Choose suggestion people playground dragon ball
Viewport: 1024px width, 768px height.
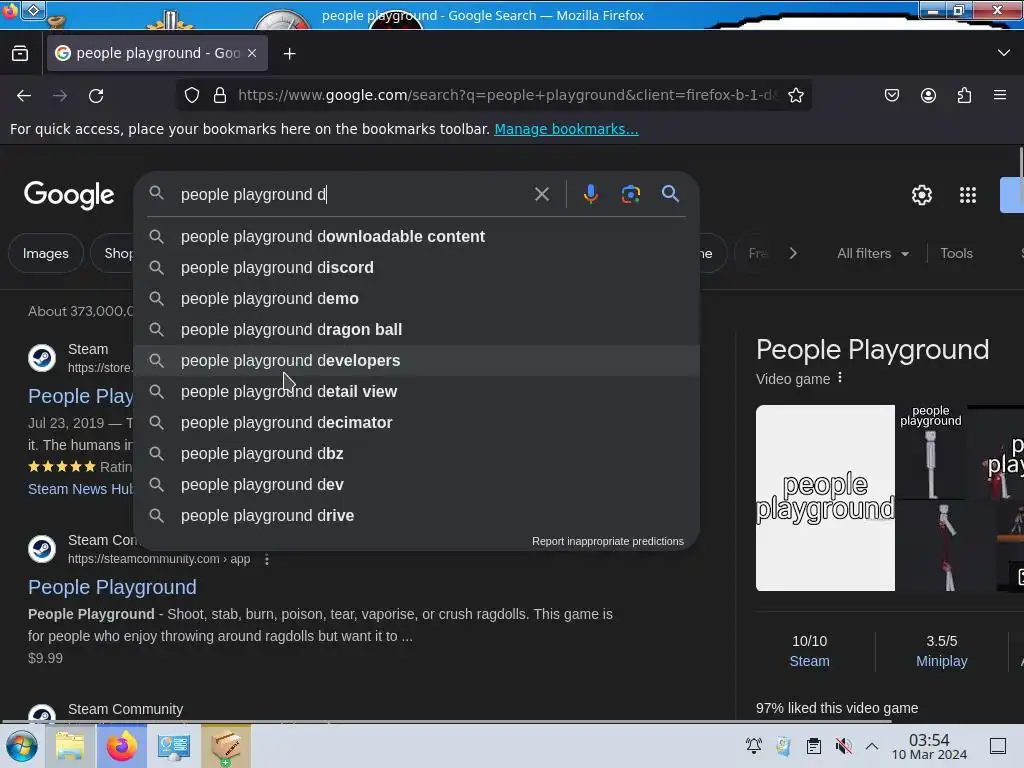tap(417, 329)
